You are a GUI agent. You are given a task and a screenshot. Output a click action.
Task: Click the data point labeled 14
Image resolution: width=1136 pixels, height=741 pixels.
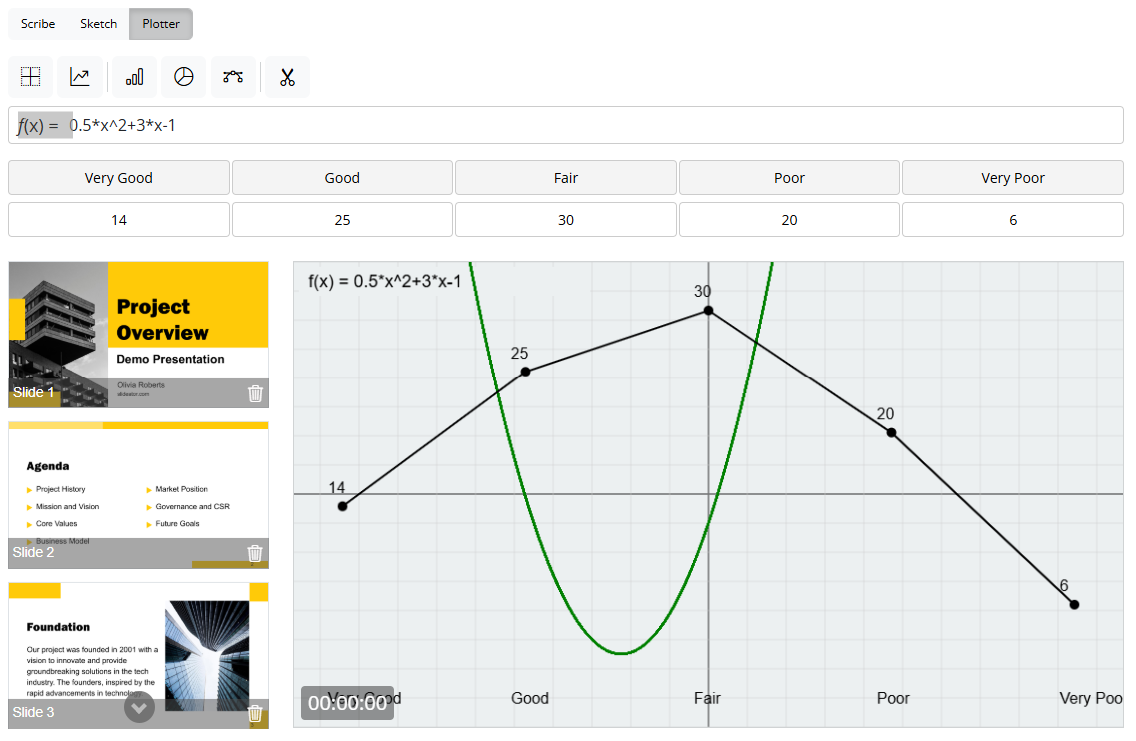343,506
